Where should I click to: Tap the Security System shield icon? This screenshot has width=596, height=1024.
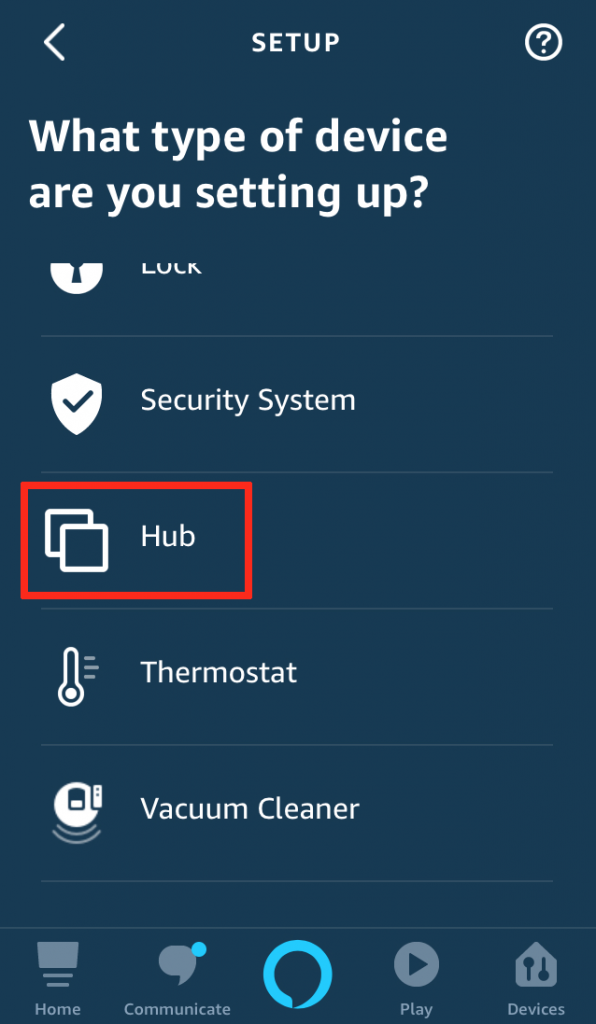76,403
